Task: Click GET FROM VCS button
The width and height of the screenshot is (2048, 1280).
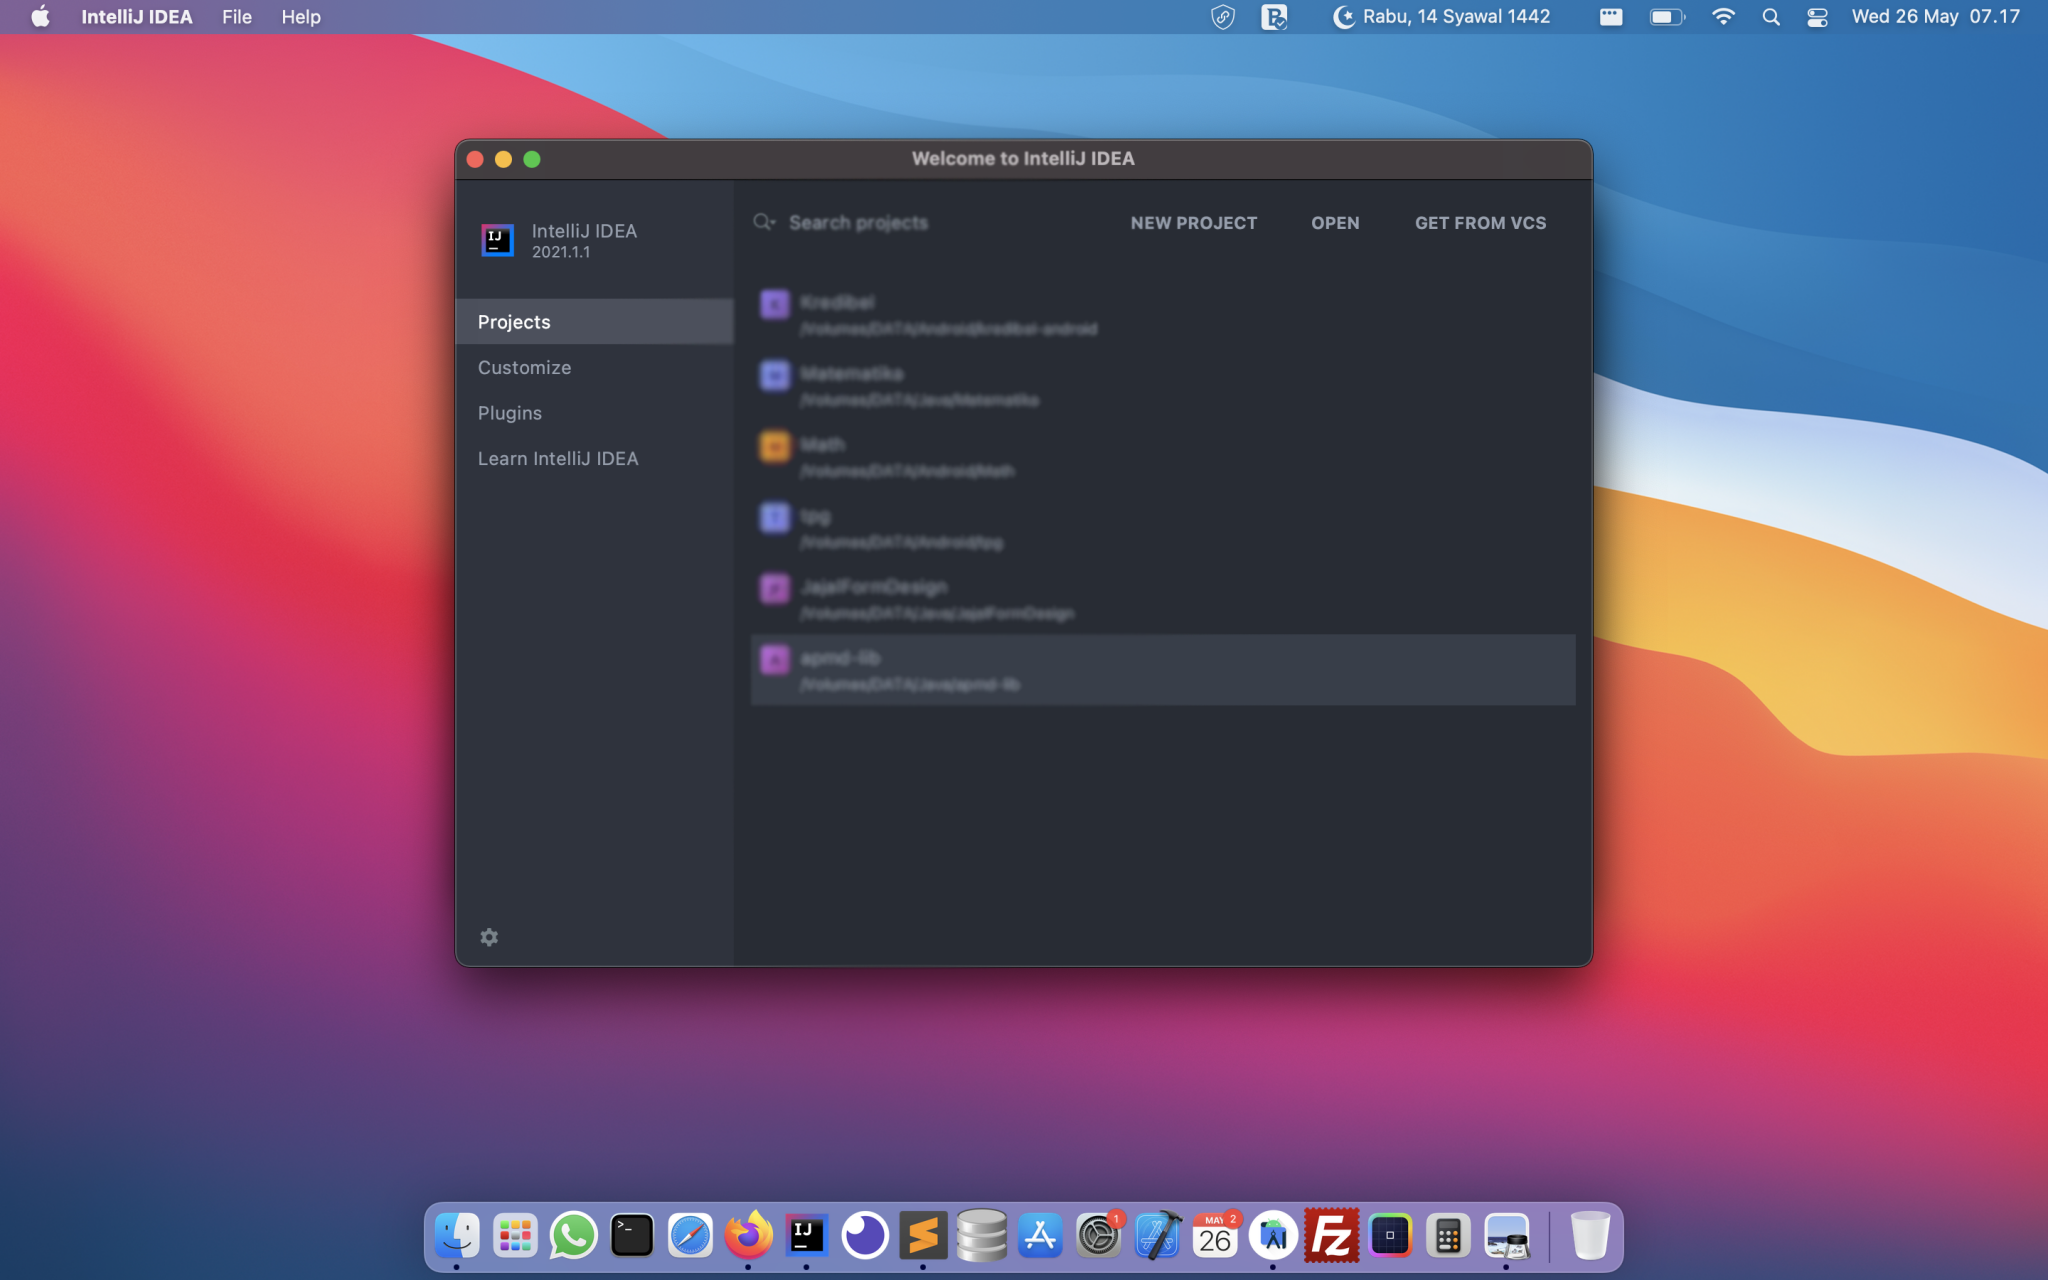Action: (1480, 223)
